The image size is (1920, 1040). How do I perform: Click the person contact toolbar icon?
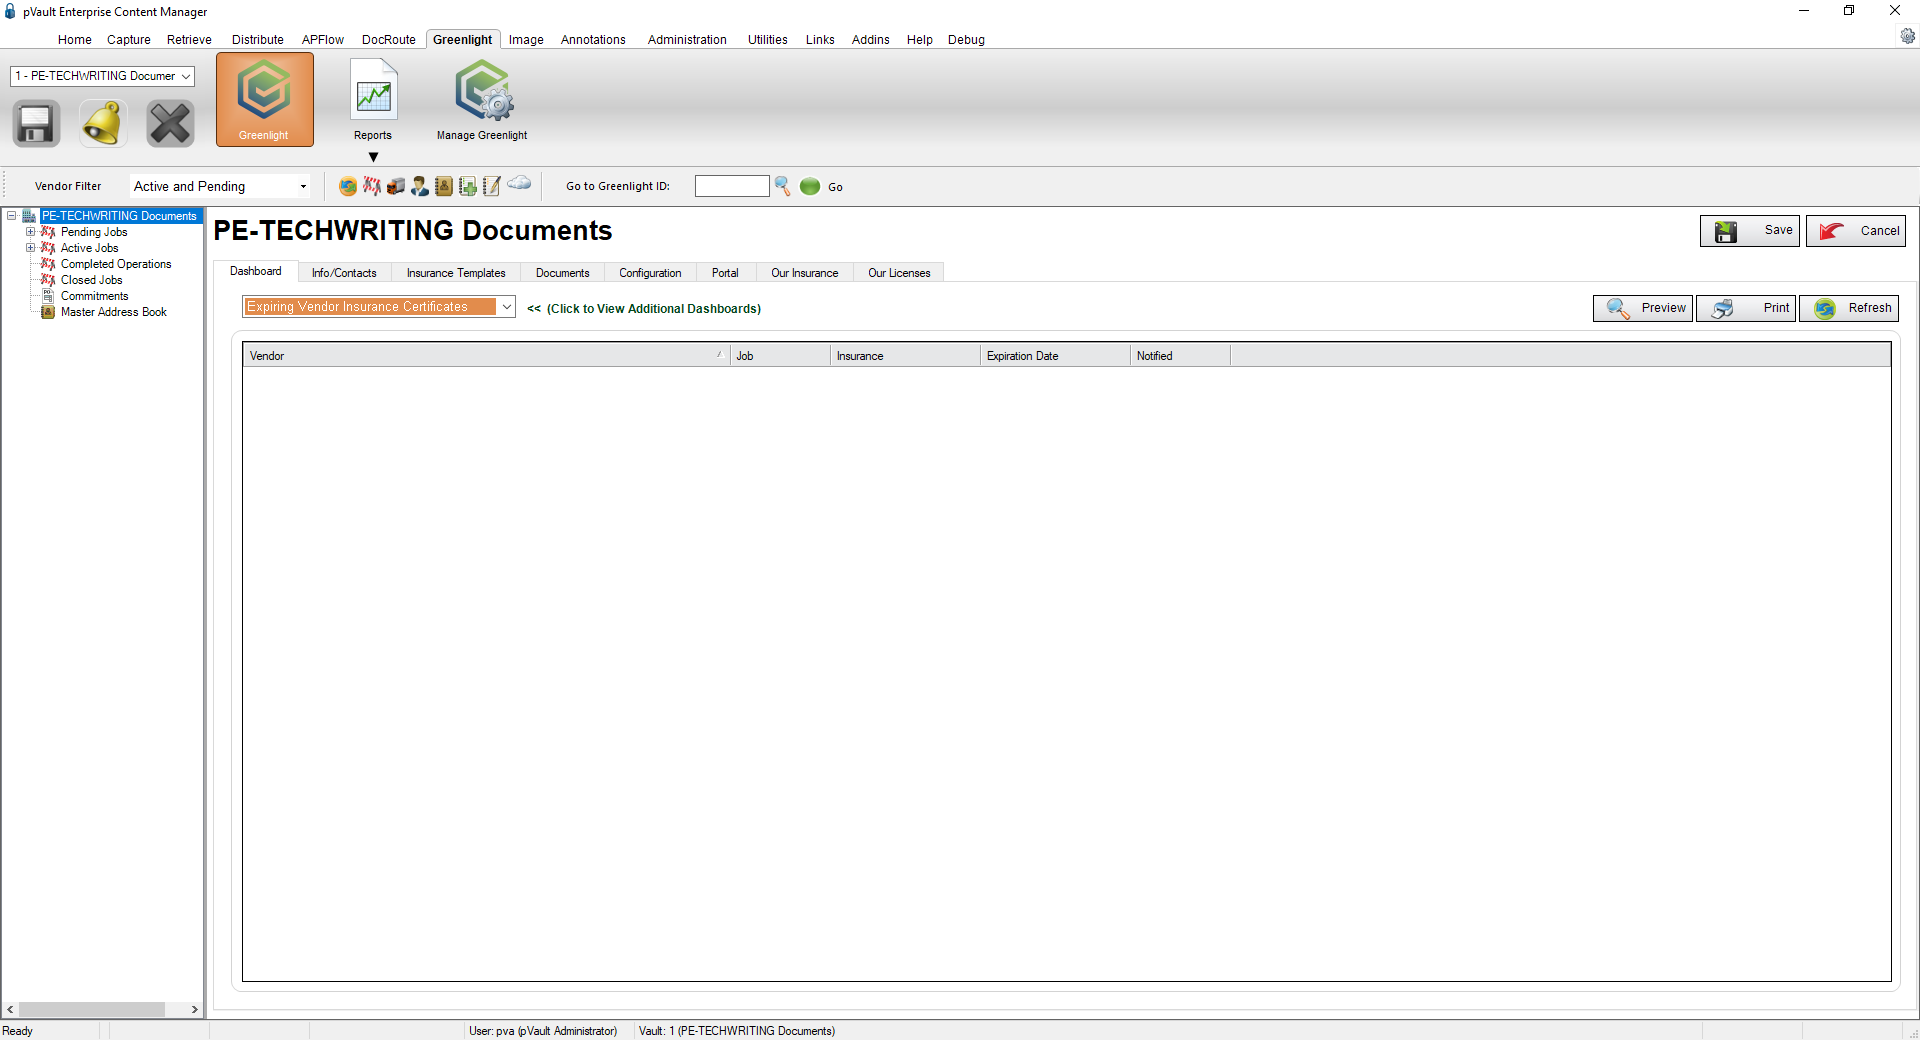[420, 186]
